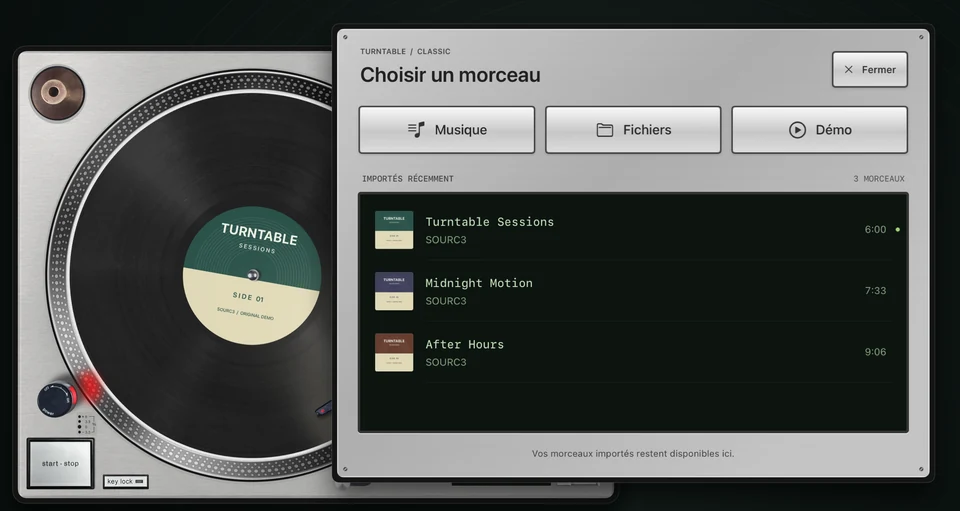Screen dimensions: 960x511
Task: Close the dialog with Fermer
Action: pos(869,69)
